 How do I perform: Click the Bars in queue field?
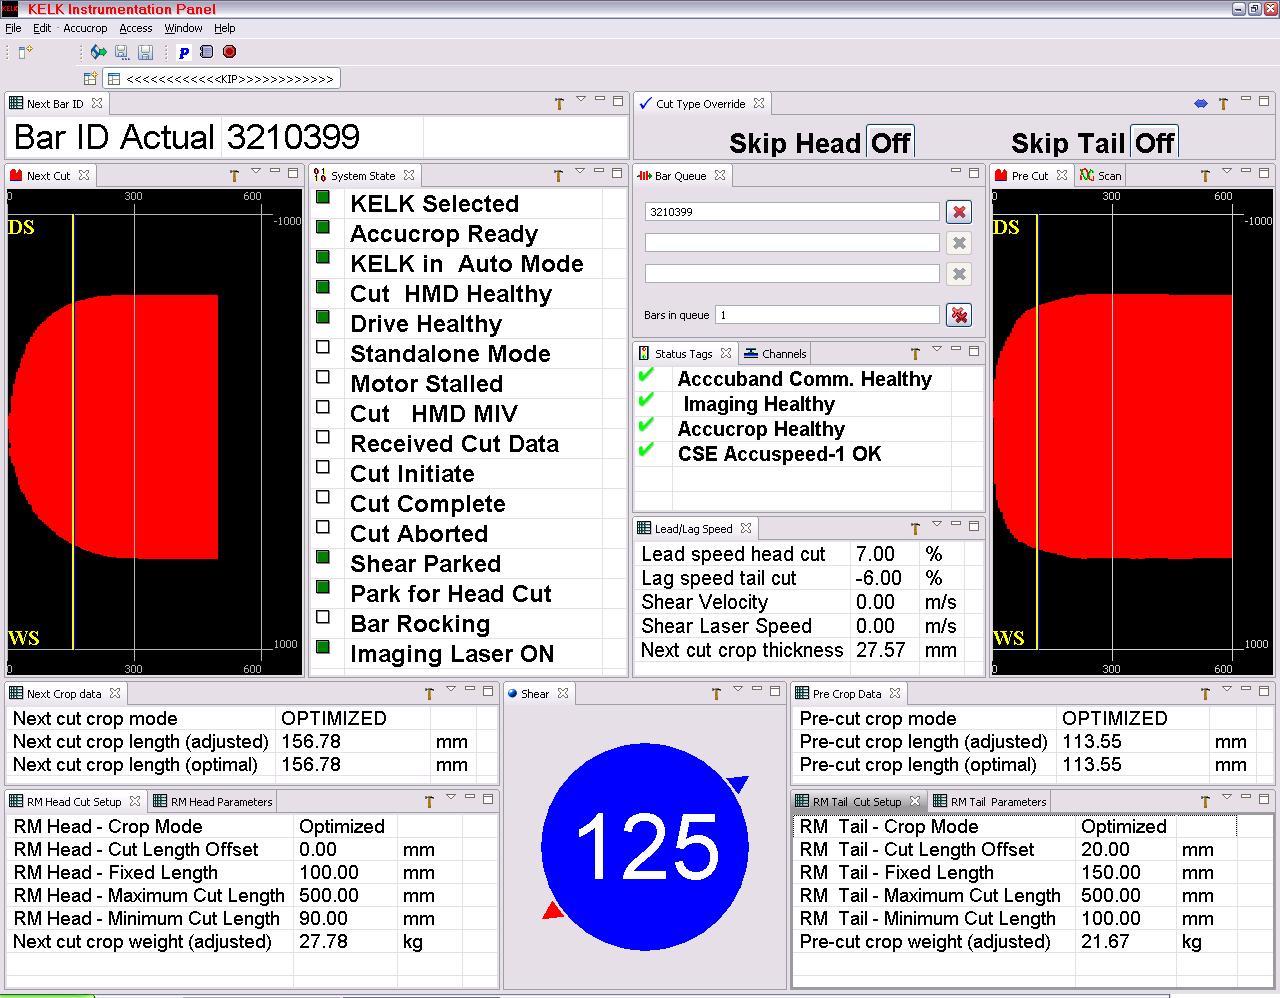pyautogui.click(x=827, y=315)
